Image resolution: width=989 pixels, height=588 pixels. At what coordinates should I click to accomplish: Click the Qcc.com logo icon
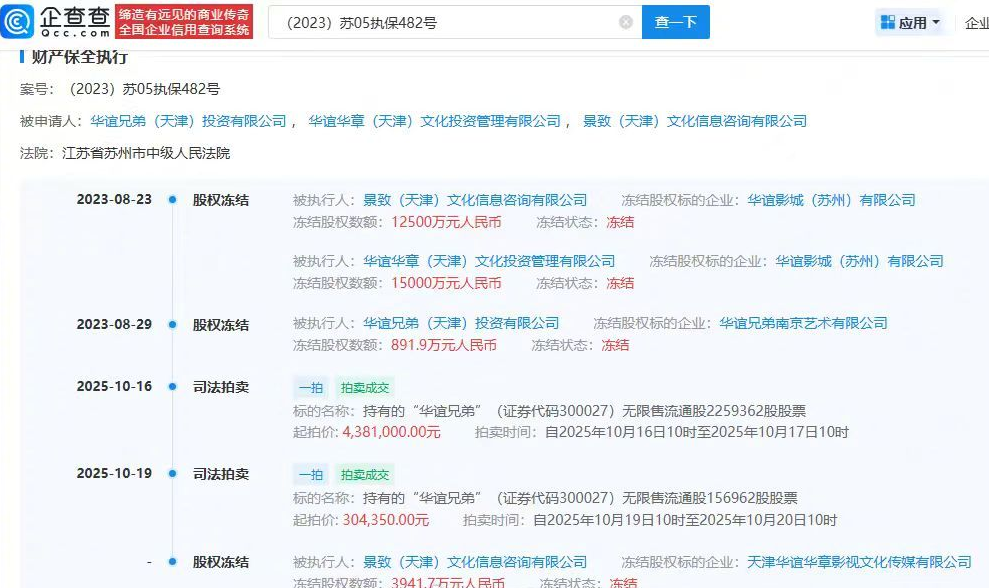(x=18, y=21)
